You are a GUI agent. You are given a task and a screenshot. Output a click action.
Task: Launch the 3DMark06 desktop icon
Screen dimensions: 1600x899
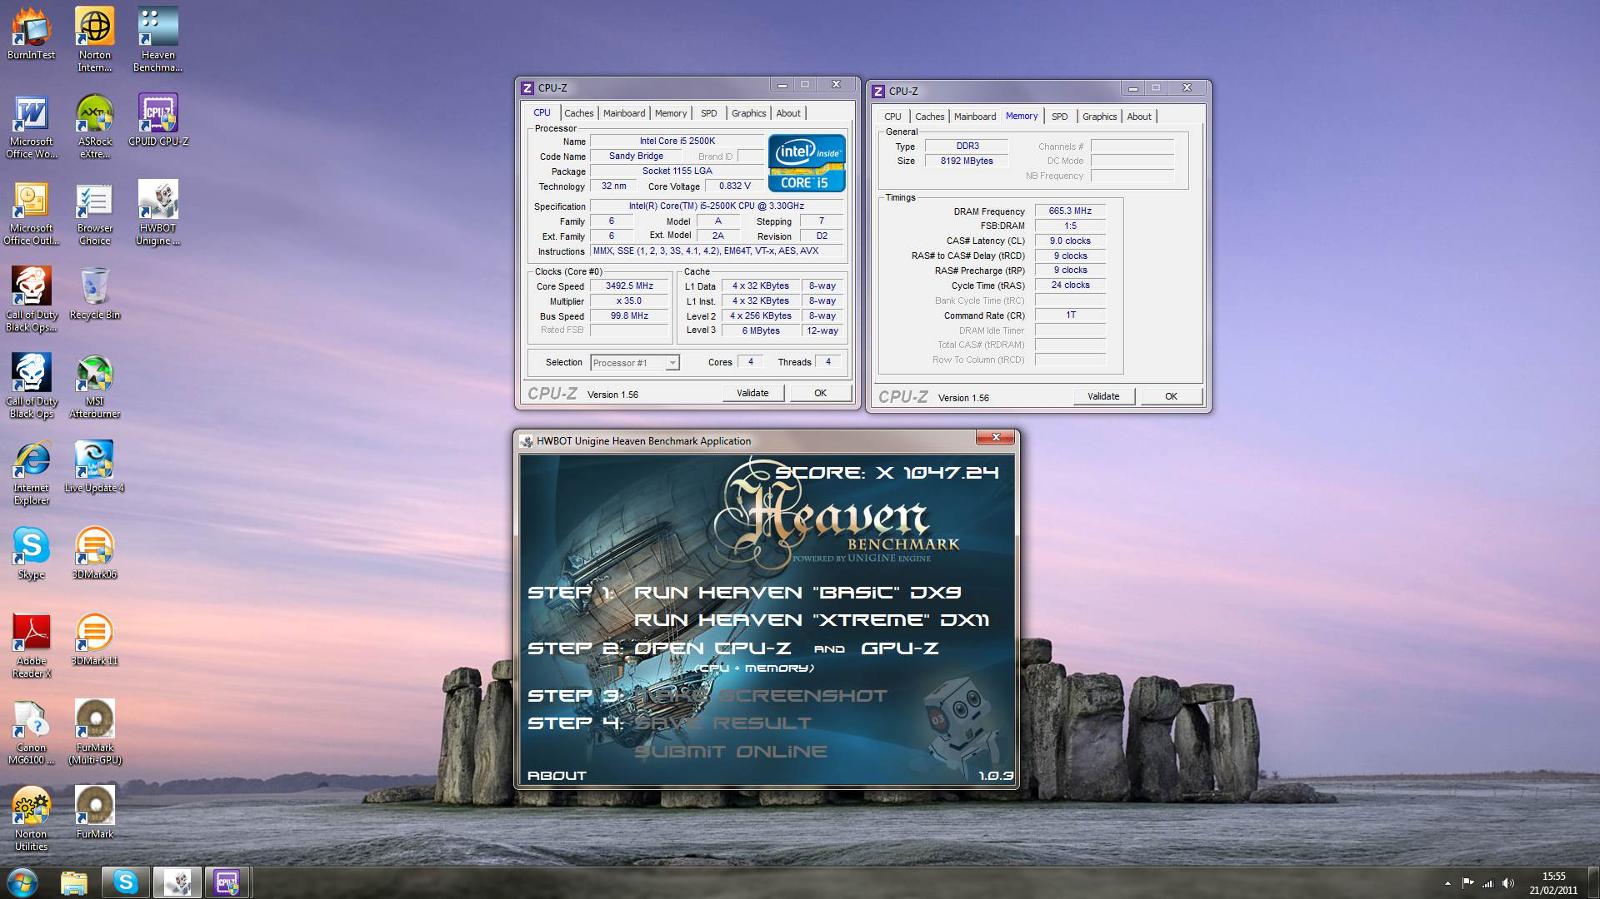[x=95, y=553]
